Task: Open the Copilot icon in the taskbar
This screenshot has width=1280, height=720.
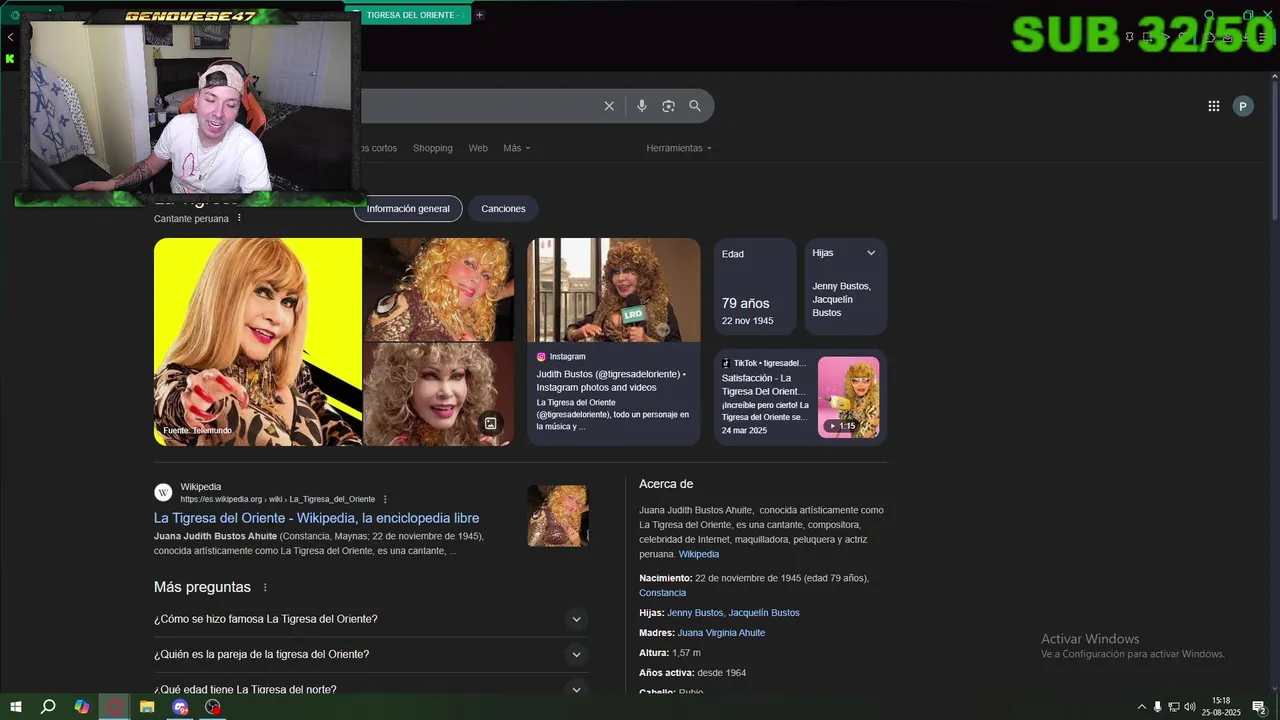Action: 82,707
